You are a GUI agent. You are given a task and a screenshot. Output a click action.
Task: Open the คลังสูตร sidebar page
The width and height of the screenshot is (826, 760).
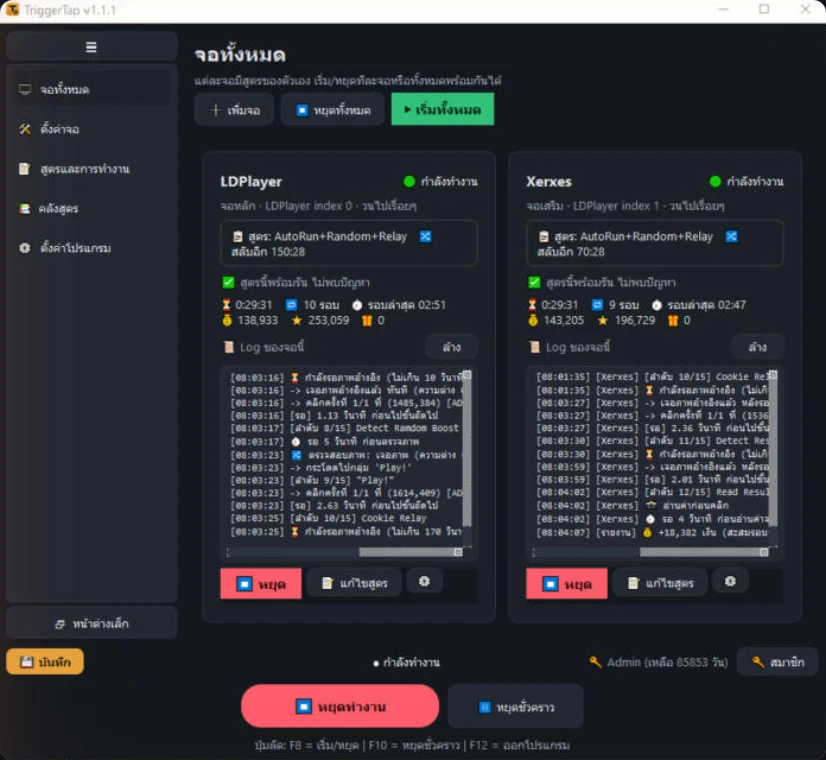[91, 209]
